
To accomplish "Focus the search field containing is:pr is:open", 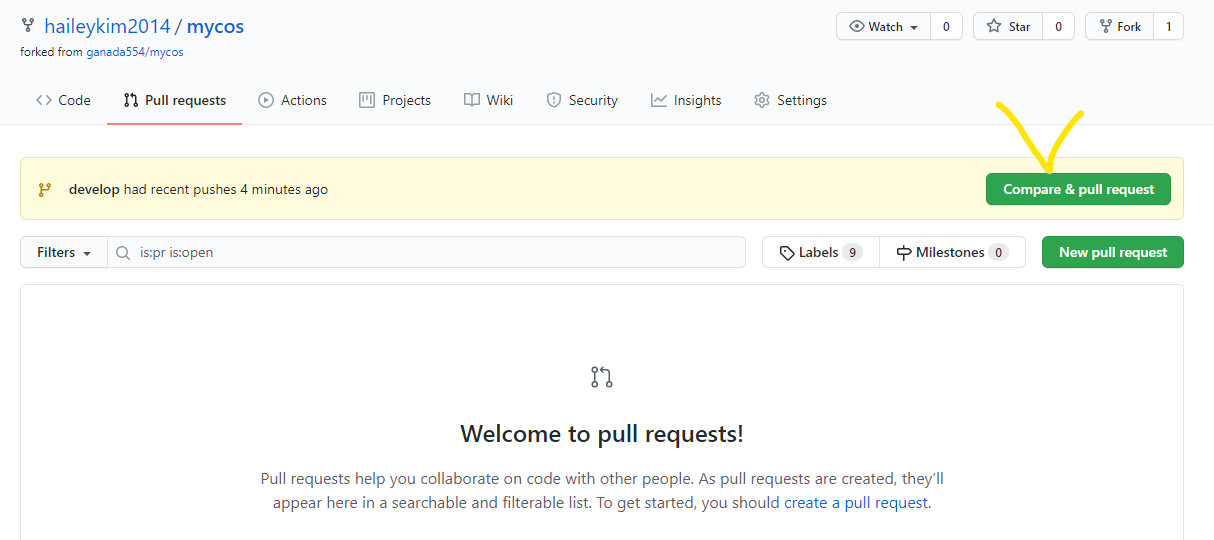I will click(427, 252).
